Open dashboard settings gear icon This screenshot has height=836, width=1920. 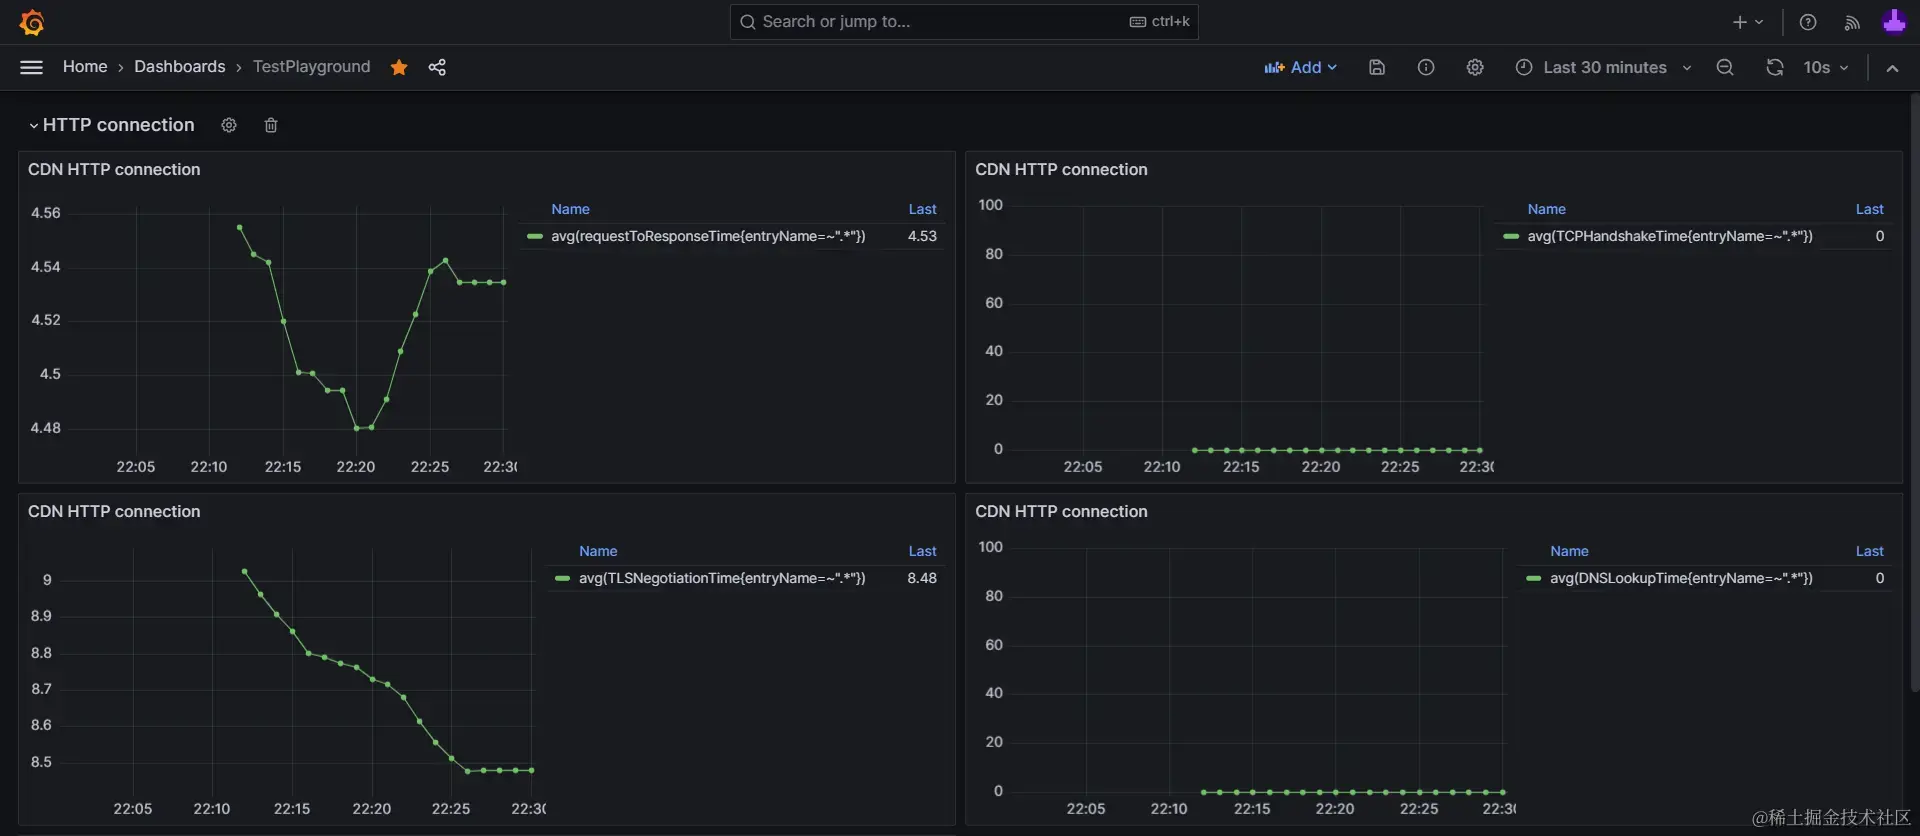coord(1475,67)
